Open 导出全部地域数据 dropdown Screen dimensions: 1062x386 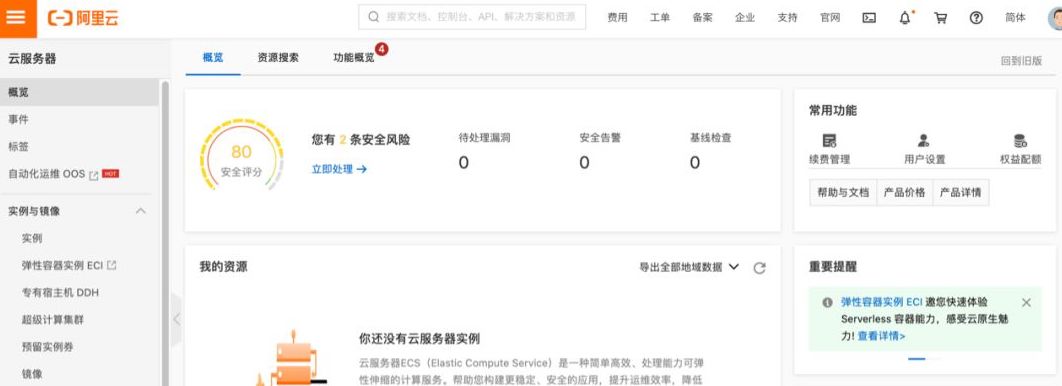point(689,267)
